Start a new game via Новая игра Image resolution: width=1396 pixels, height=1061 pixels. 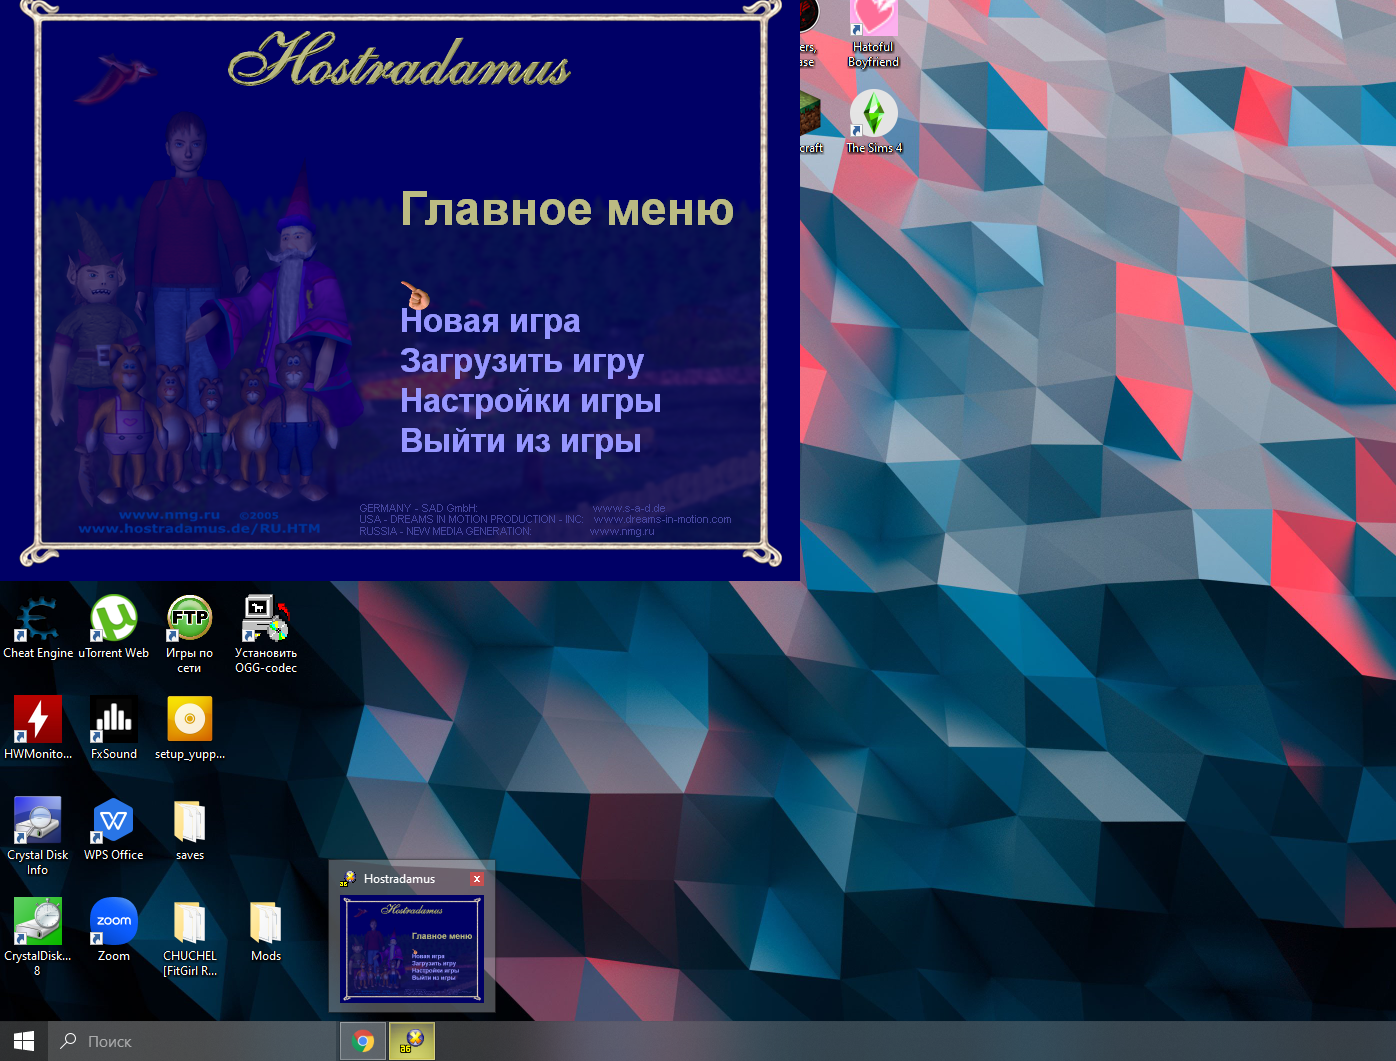490,321
